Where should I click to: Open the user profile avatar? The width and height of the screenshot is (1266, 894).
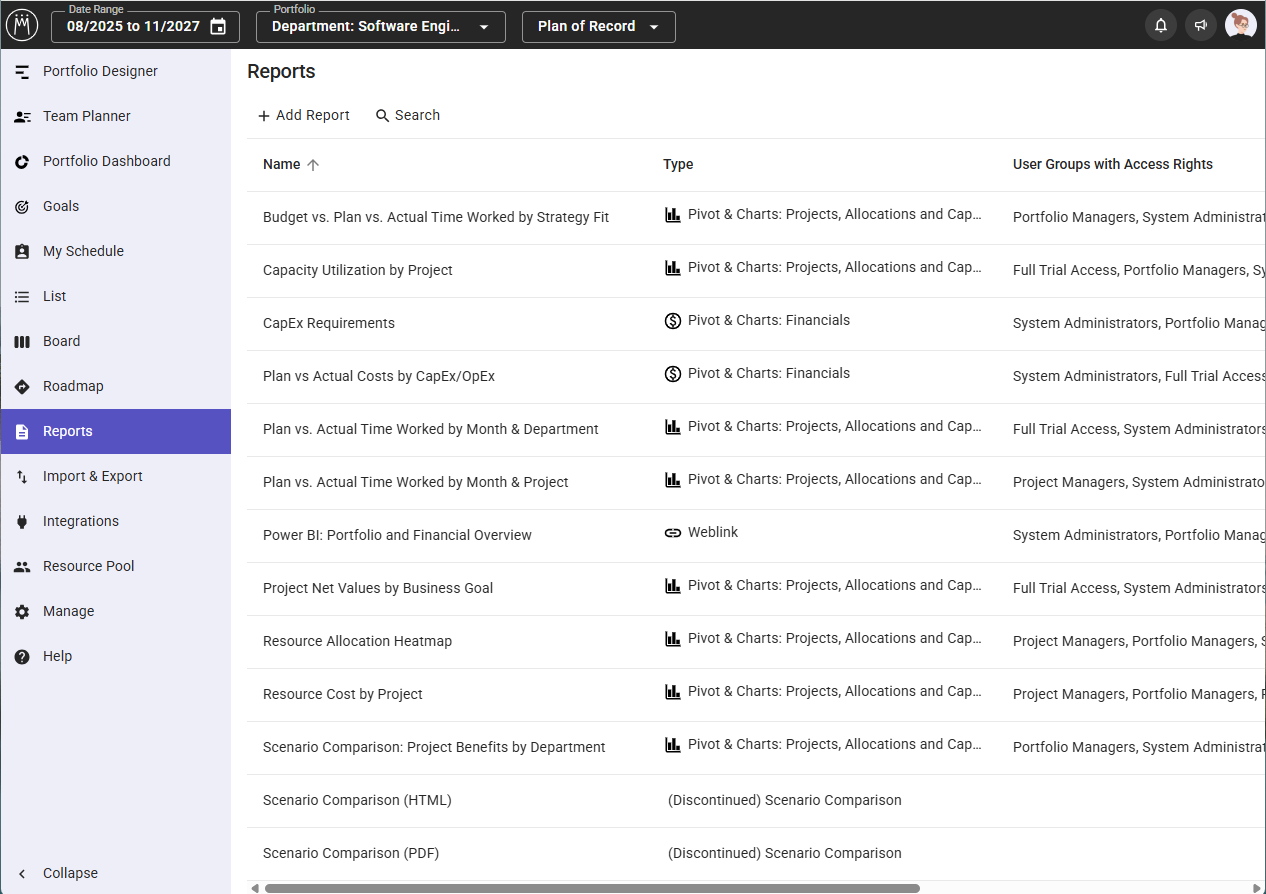click(x=1240, y=26)
